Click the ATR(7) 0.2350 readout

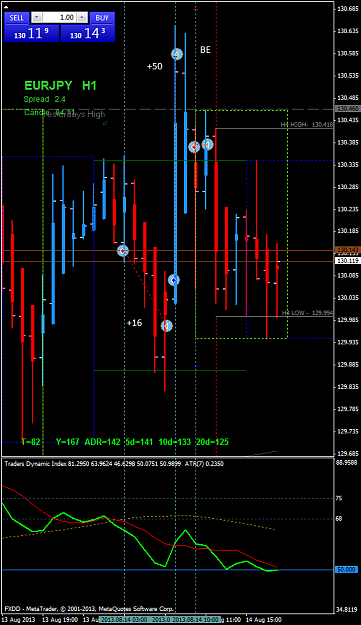204,464
